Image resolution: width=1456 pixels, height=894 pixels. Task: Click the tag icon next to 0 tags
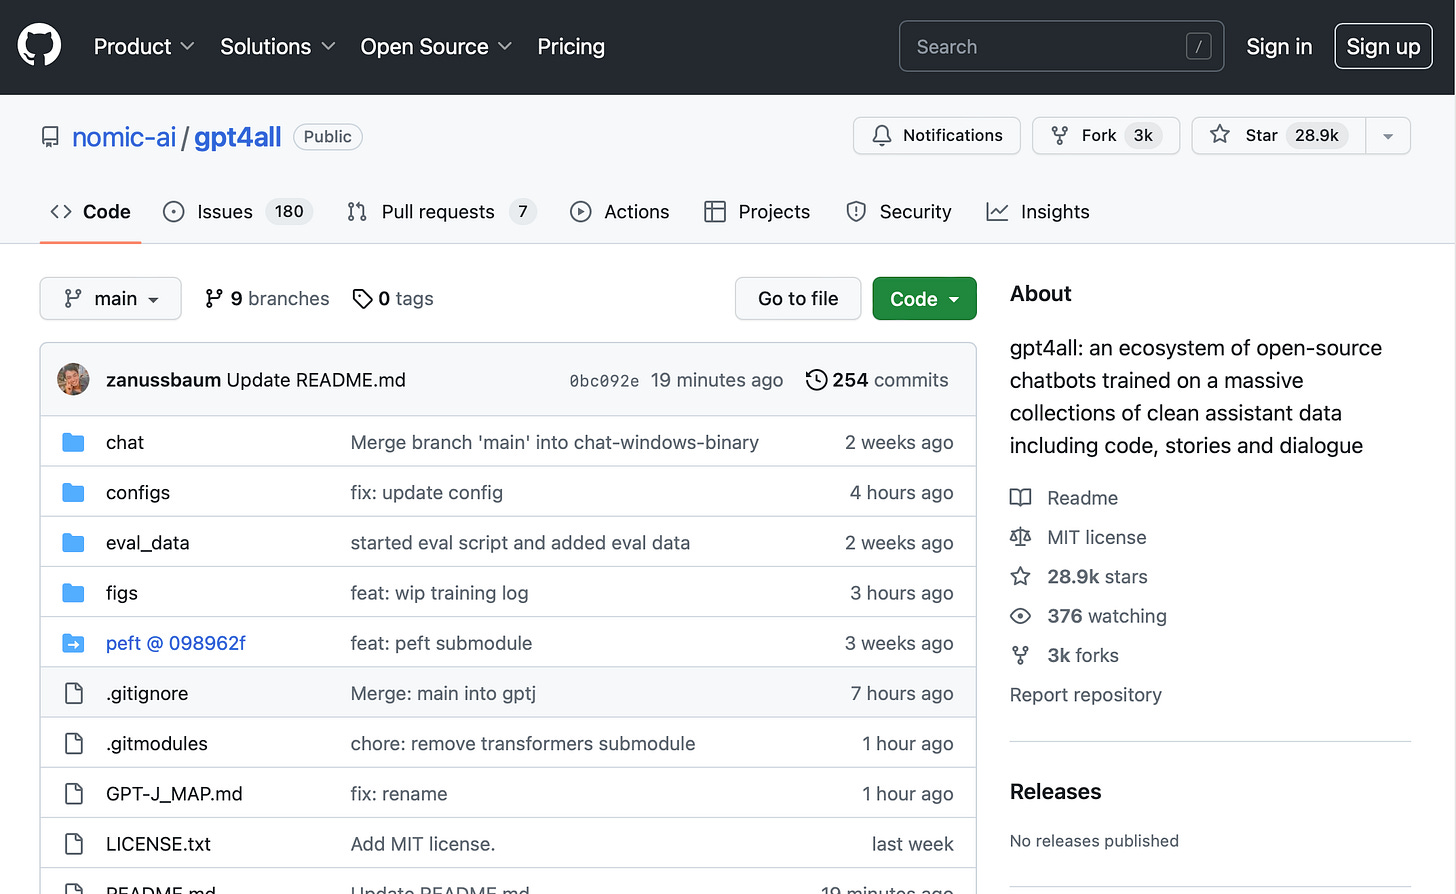pyautogui.click(x=362, y=299)
